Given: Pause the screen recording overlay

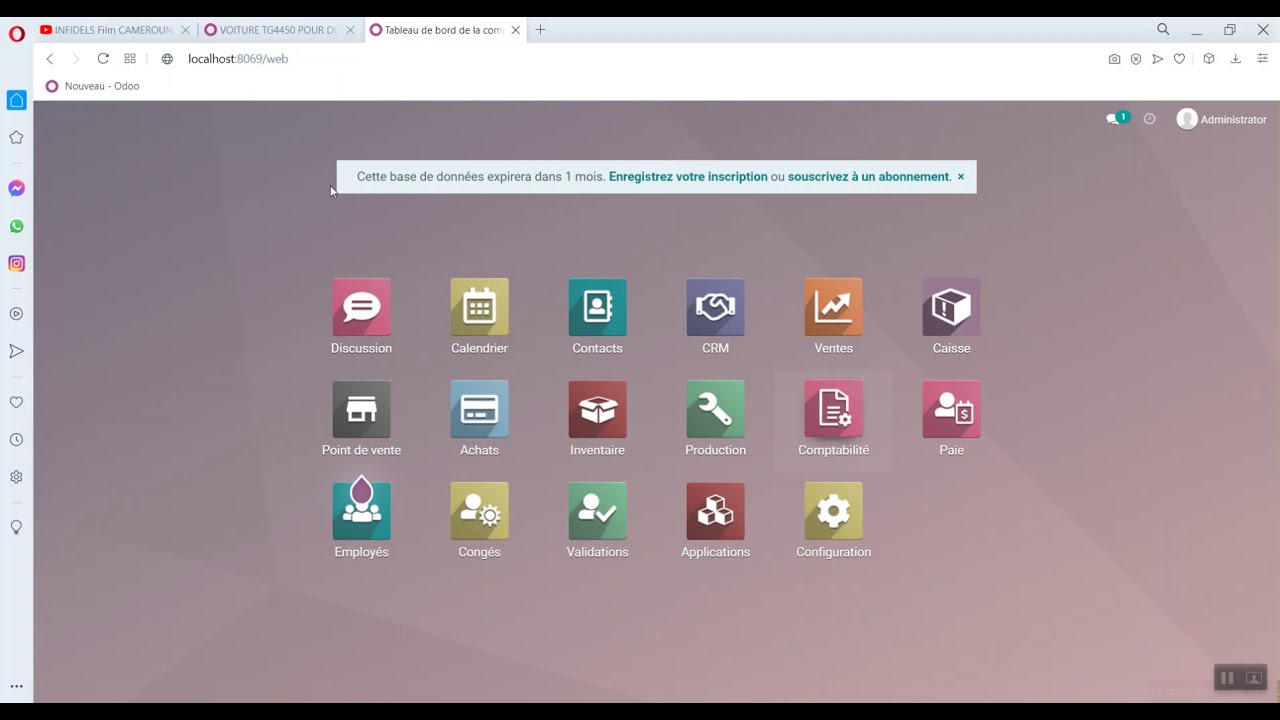Looking at the screenshot, I should pyautogui.click(x=1227, y=678).
